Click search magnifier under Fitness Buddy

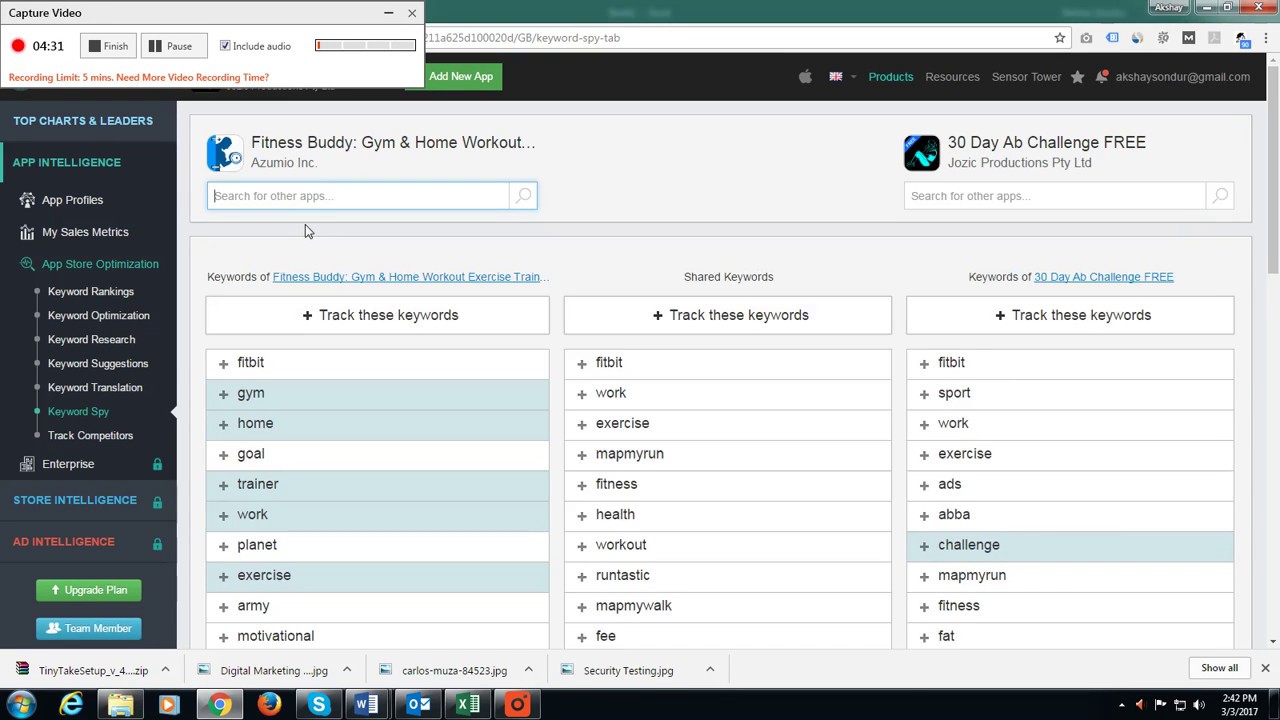(523, 196)
